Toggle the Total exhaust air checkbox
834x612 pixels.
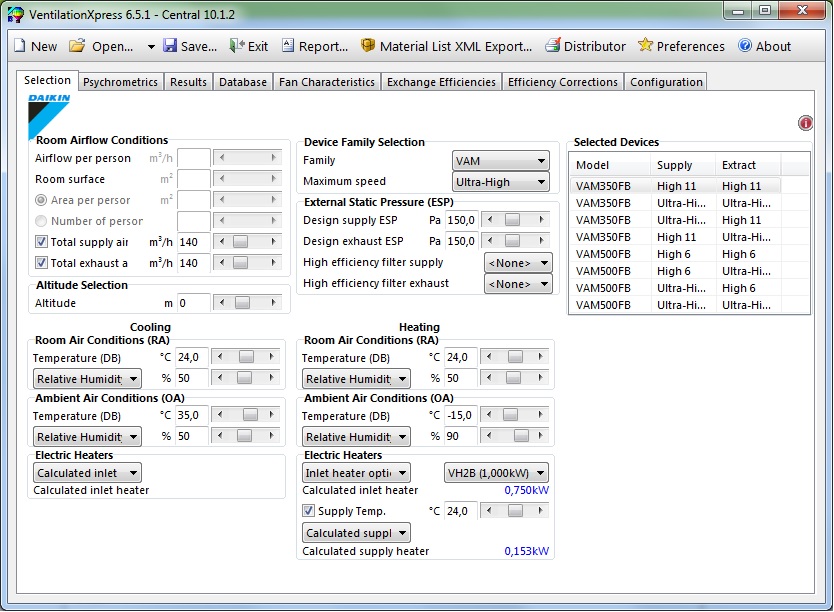(x=41, y=263)
